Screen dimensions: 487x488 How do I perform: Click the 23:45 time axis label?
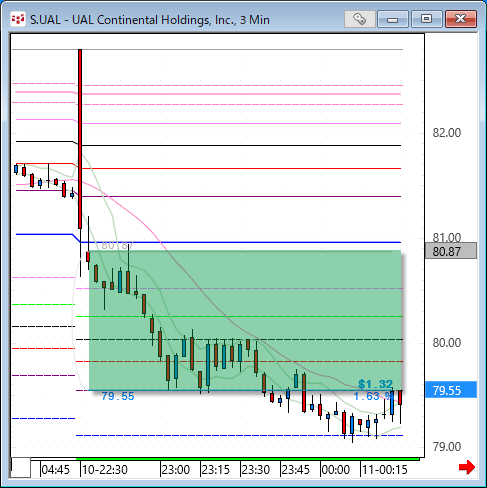(296, 470)
